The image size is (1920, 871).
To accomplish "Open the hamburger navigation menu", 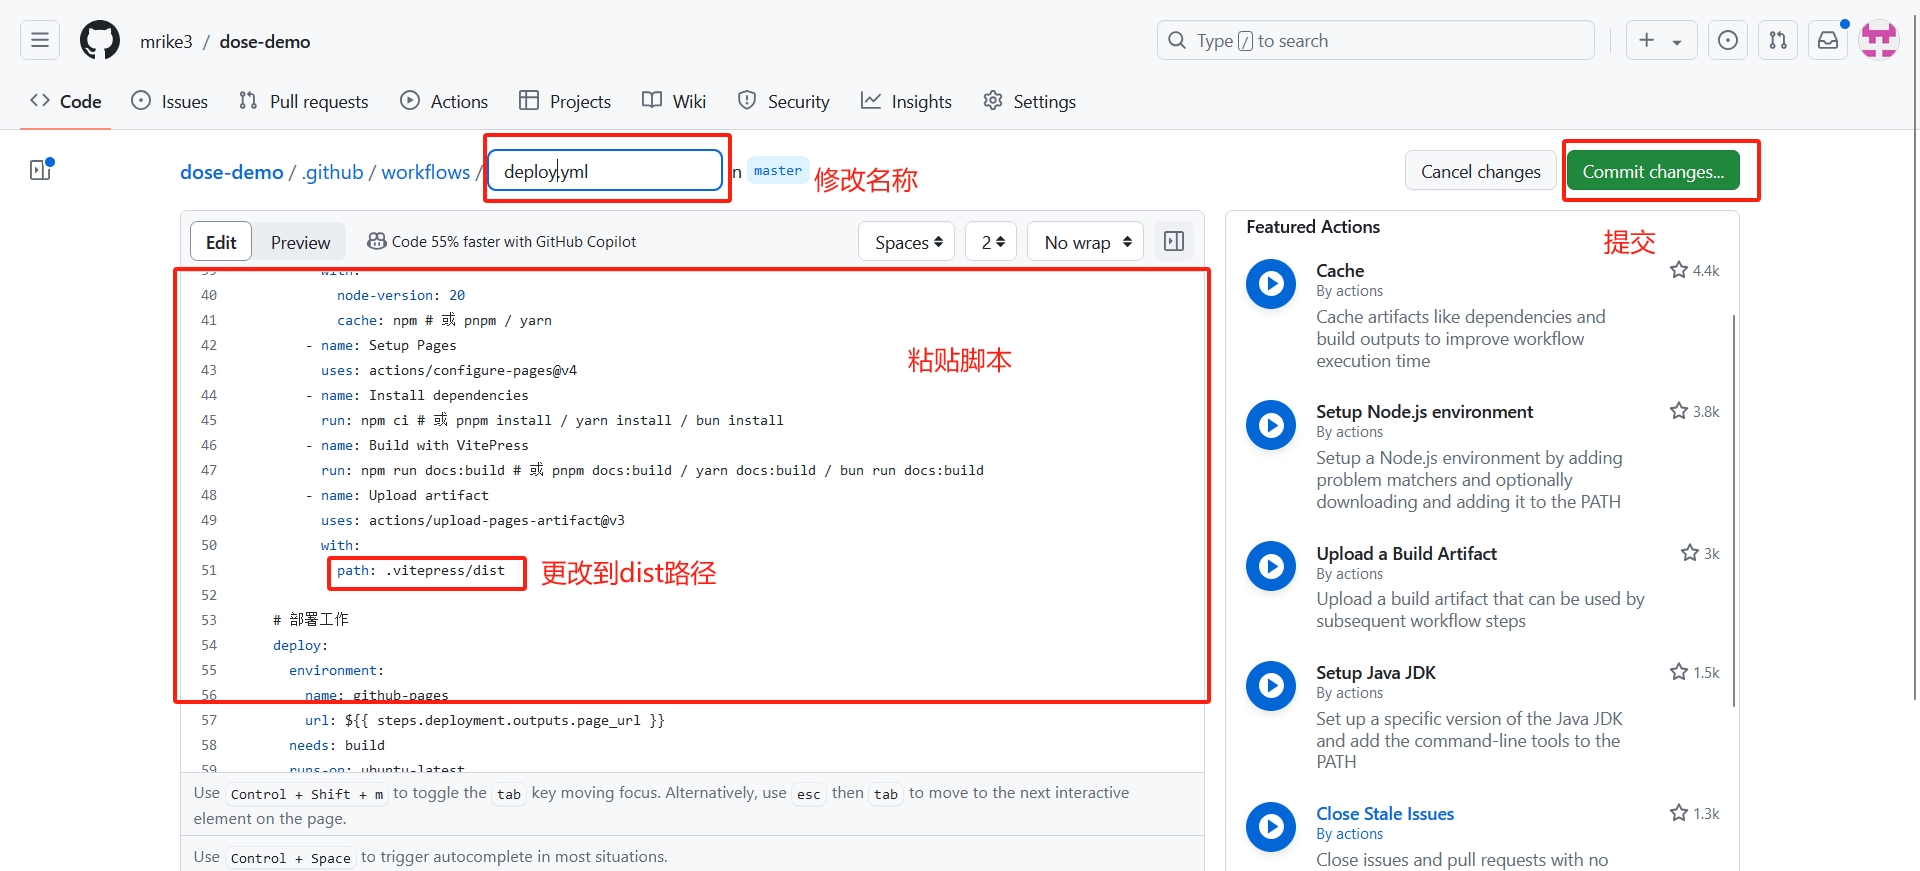I will click(x=40, y=41).
